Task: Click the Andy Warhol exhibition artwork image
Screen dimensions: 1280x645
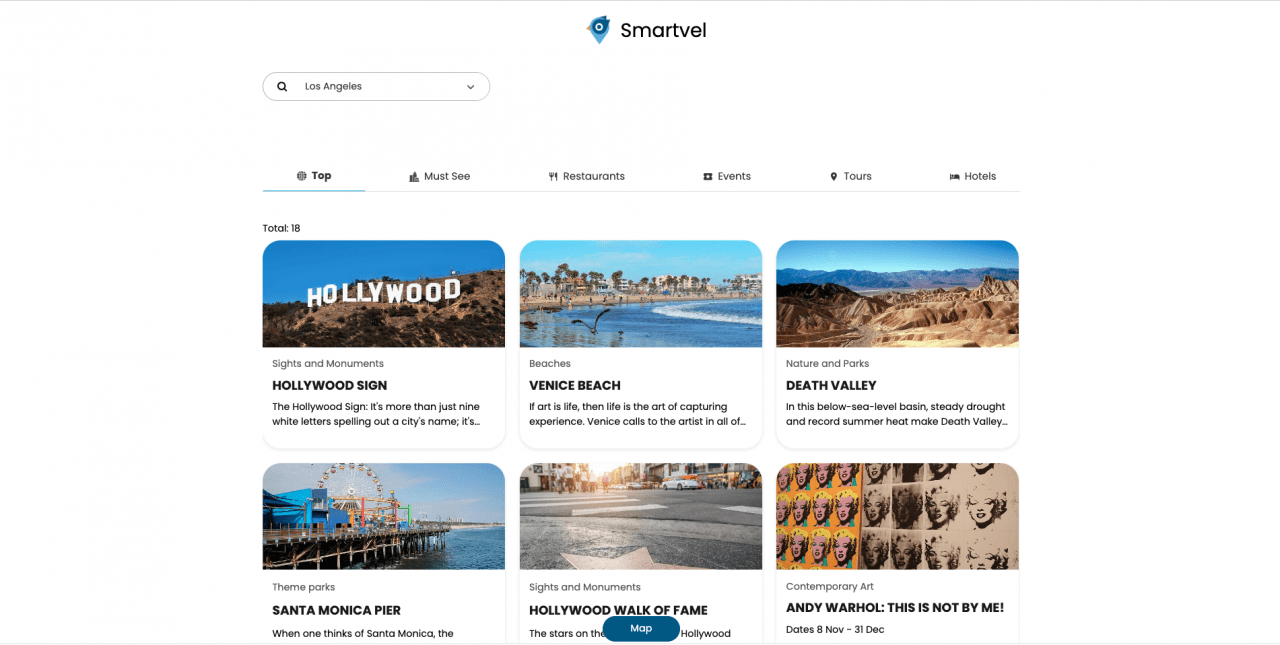Action: (897, 516)
